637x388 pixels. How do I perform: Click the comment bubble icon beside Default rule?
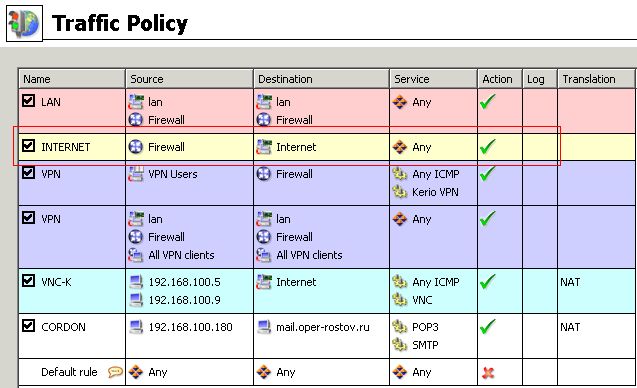pos(115,372)
